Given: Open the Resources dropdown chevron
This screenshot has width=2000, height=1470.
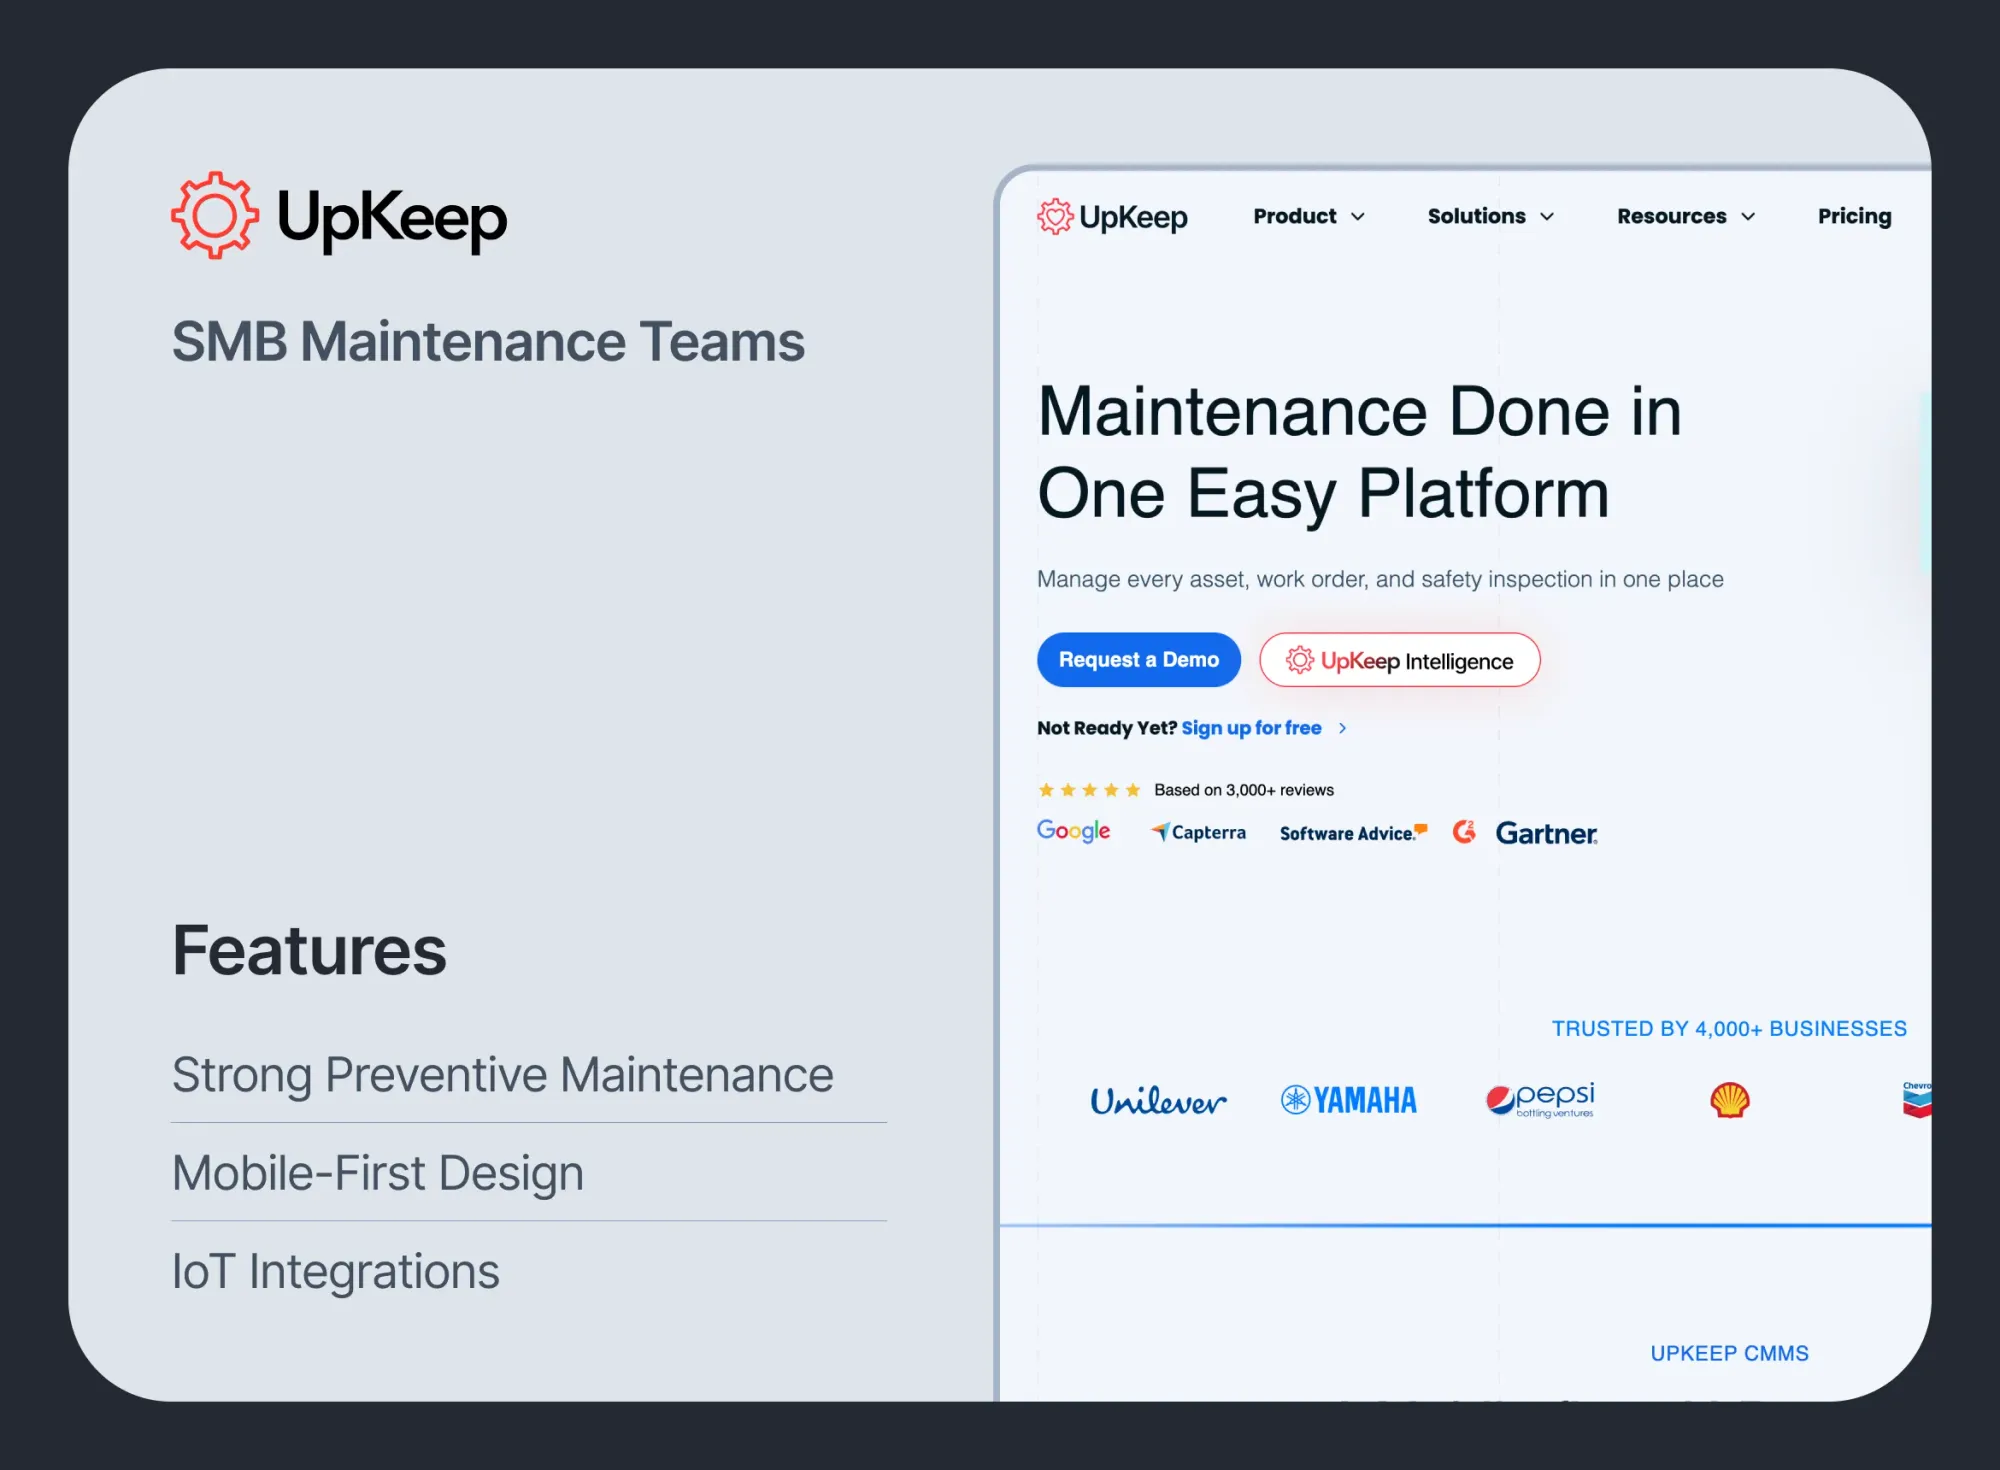Looking at the screenshot, I should click(x=1748, y=217).
